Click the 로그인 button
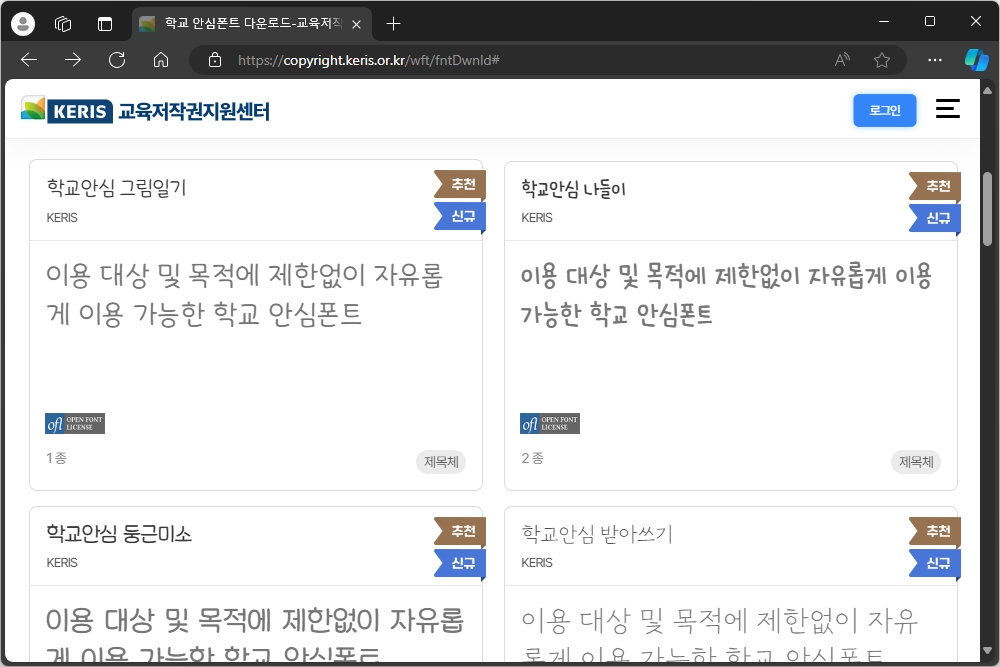Screen dimensions: 1000x667 [885, 110]
